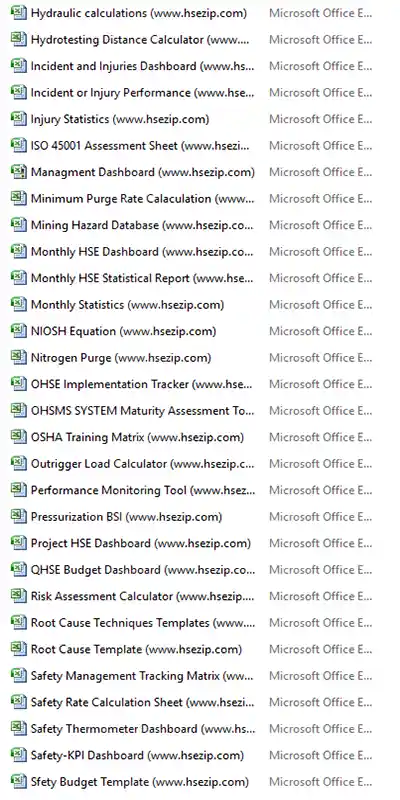Select the Safety Management Tracking Matrix icon

19,677
